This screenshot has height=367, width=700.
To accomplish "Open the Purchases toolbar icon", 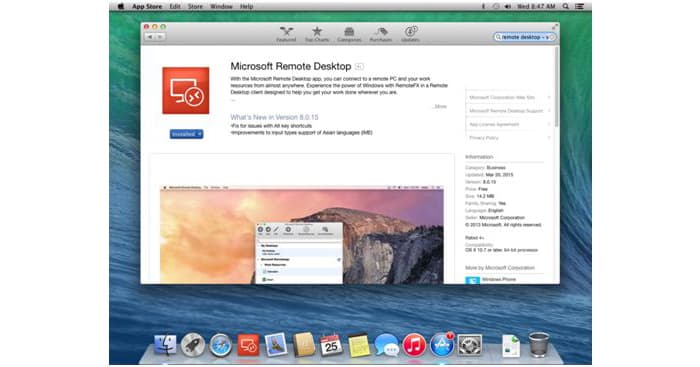I will 381,34.
